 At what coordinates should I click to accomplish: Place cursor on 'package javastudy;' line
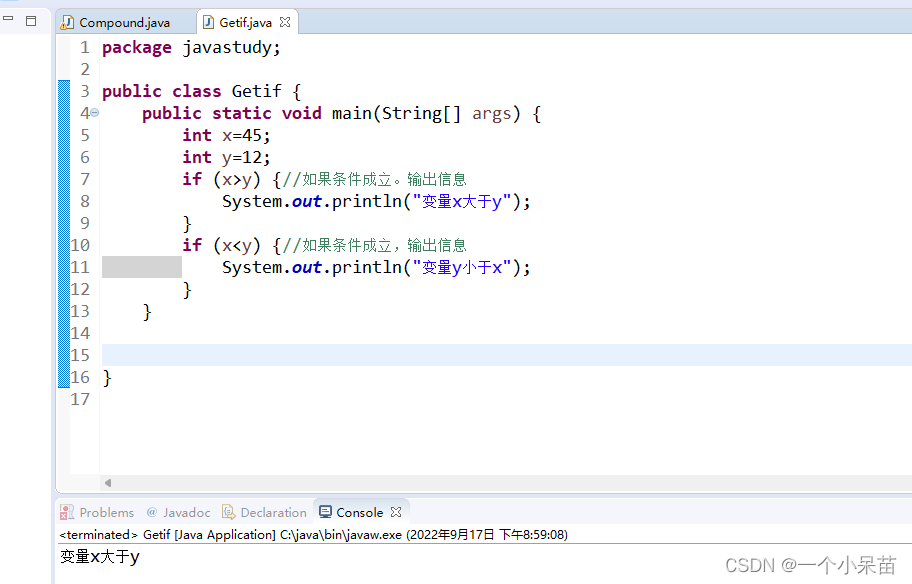point(191,47)
